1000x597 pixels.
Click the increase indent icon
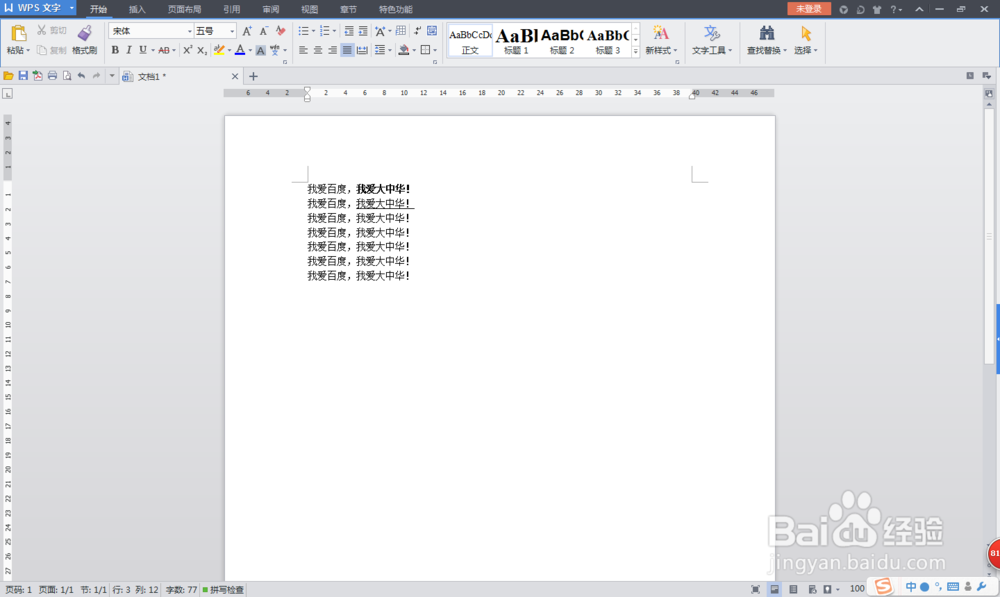[x=363, y=31]
